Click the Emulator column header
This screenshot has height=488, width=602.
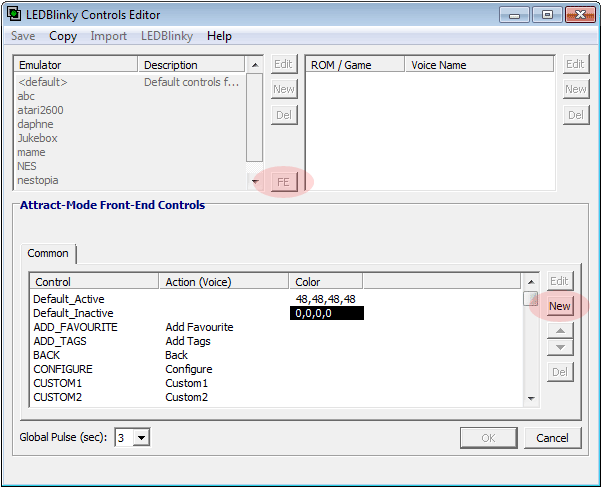[76, 65]
